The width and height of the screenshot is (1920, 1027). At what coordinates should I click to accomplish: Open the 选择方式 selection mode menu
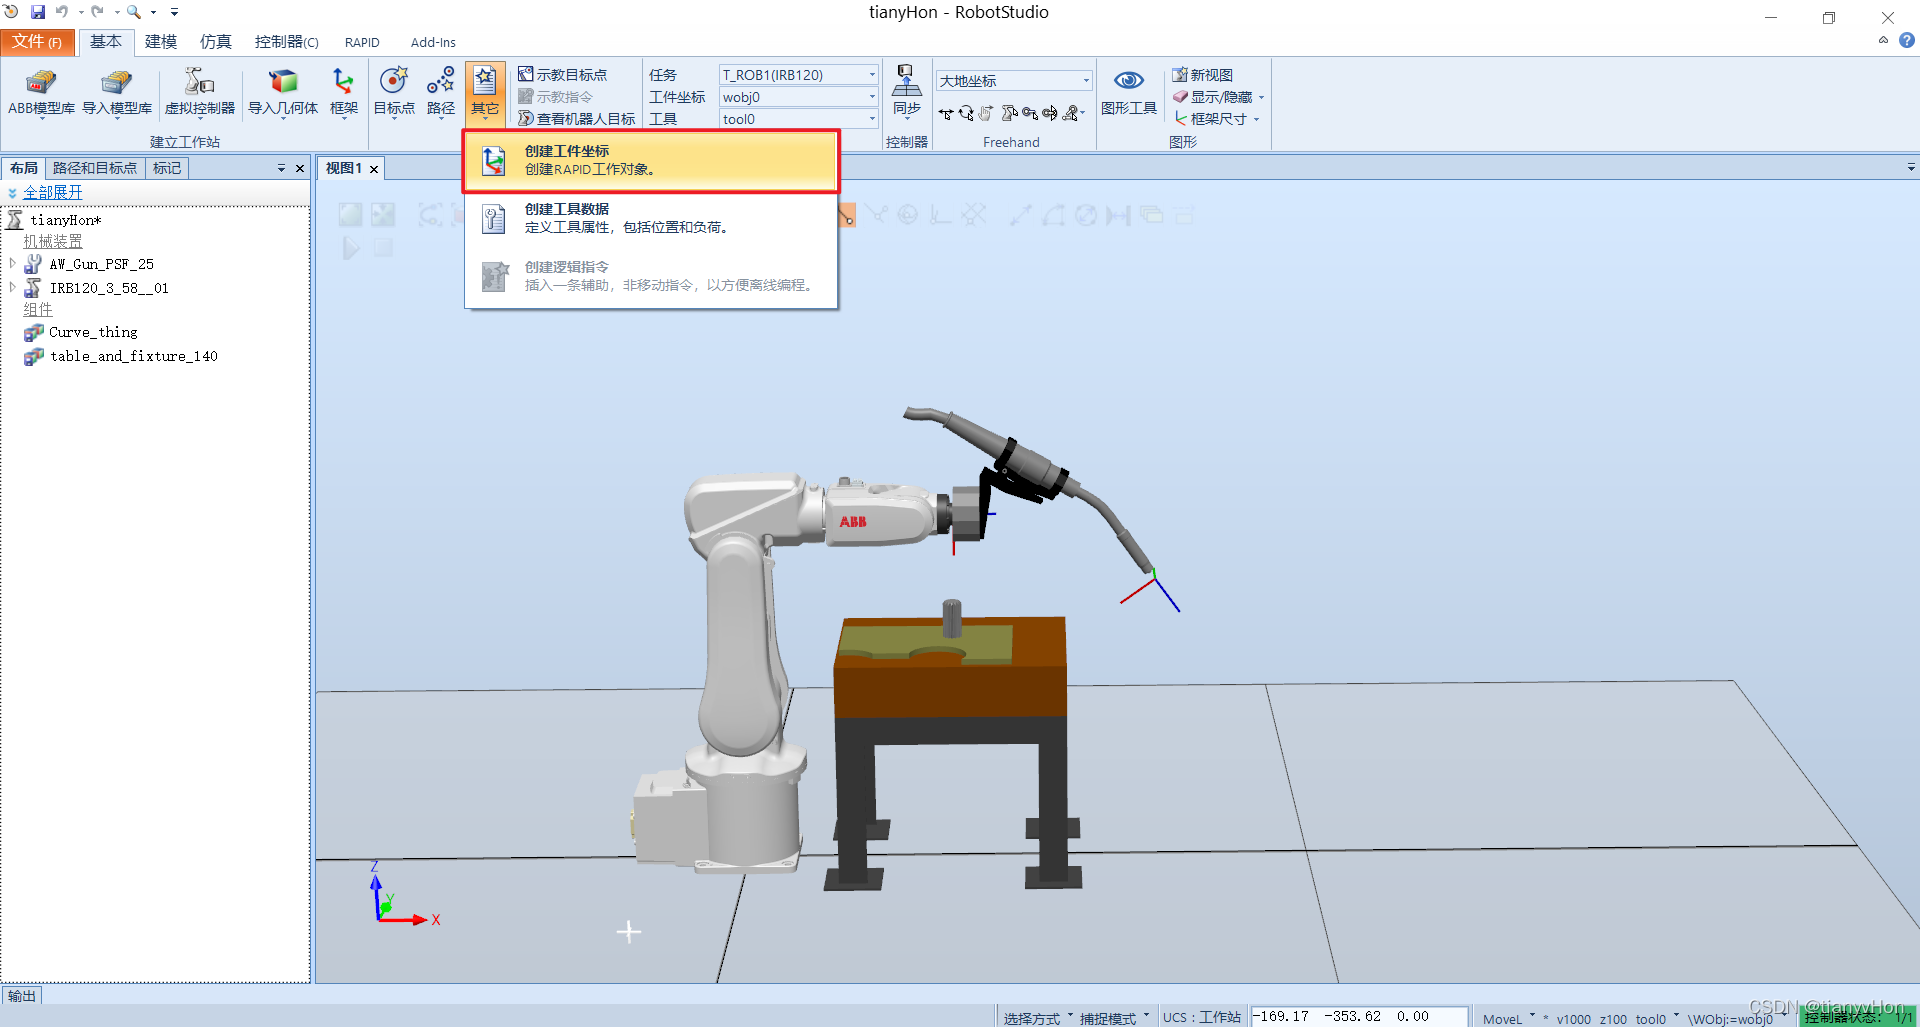pos(1038,1018)
